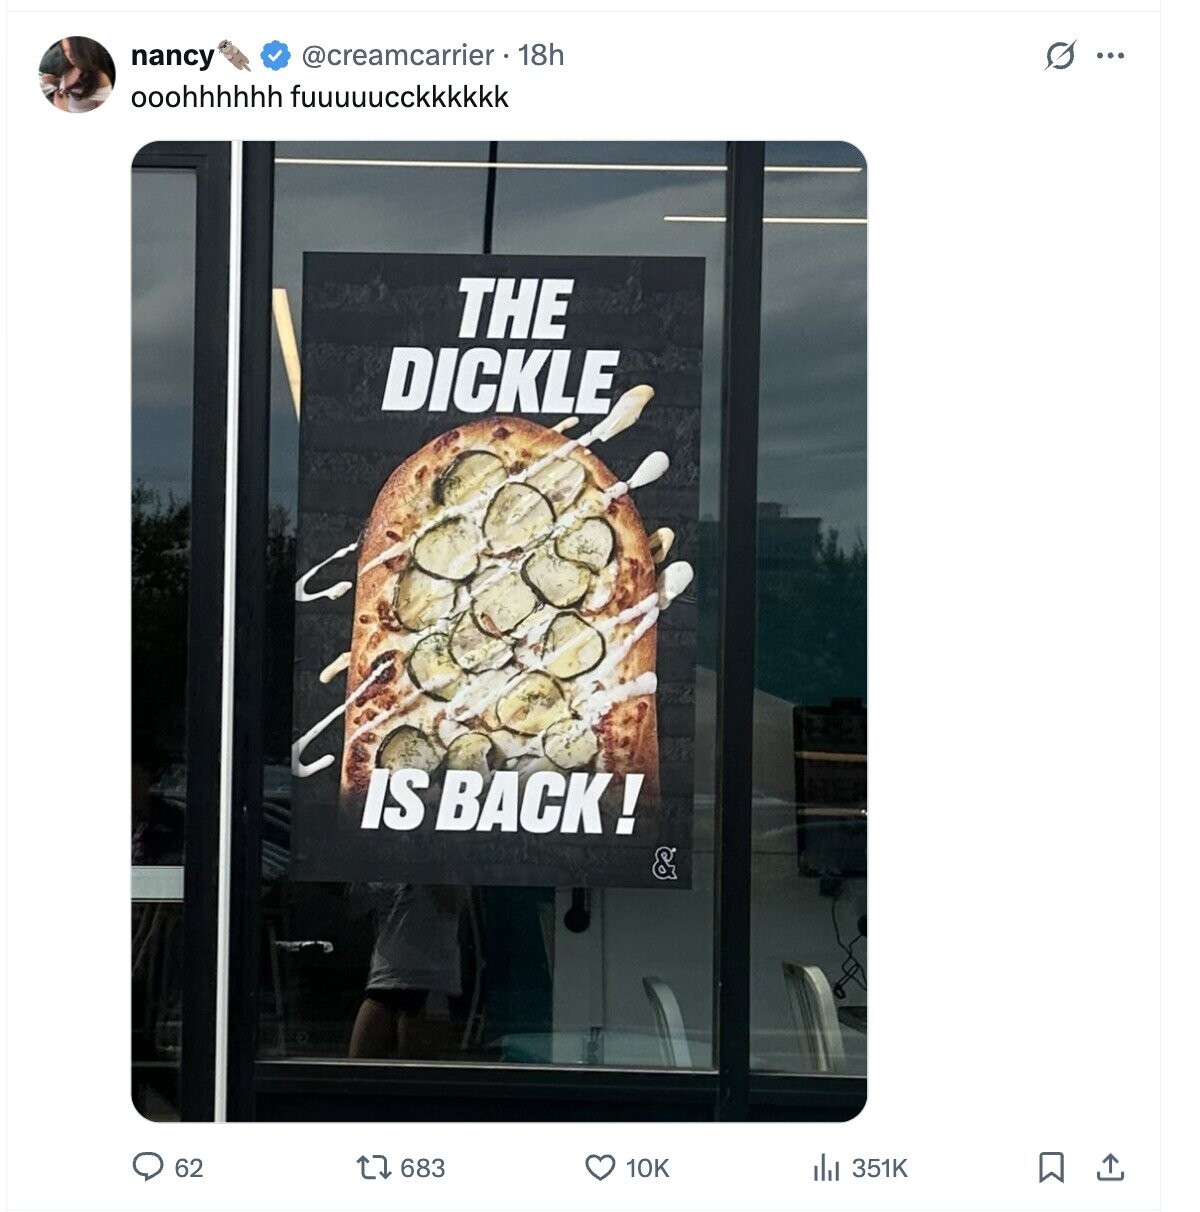Click the repost arrows icon
1200x1212 pixels.
[373, 1167]
